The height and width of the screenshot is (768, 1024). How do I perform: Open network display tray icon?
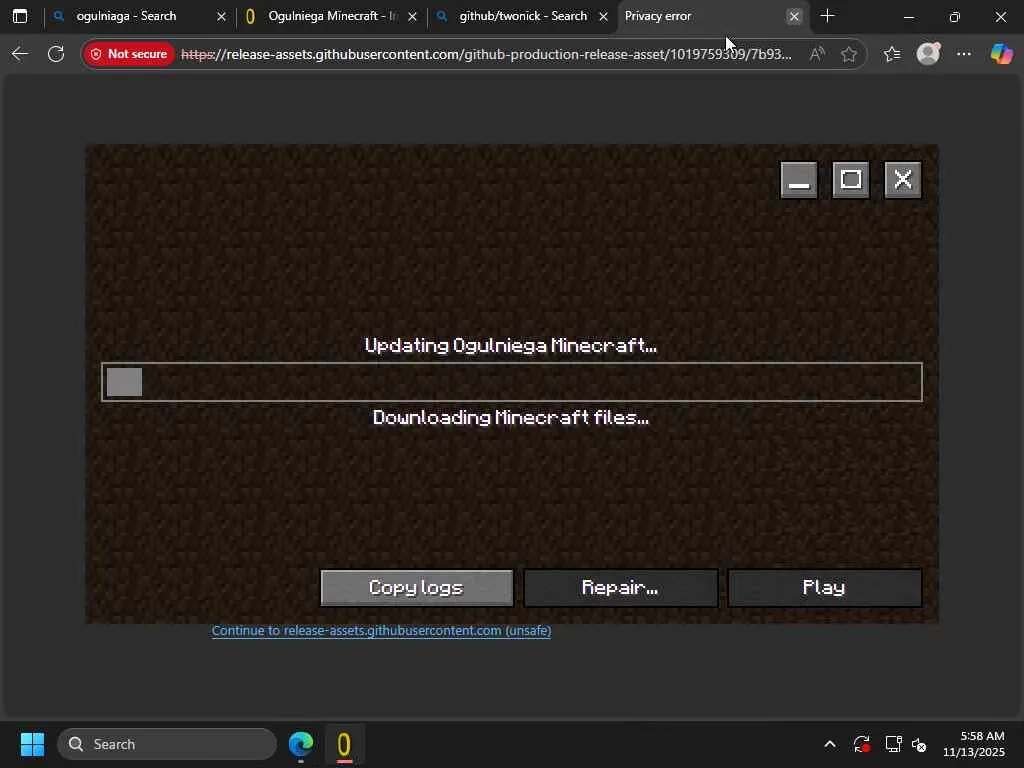coord(893,744)
